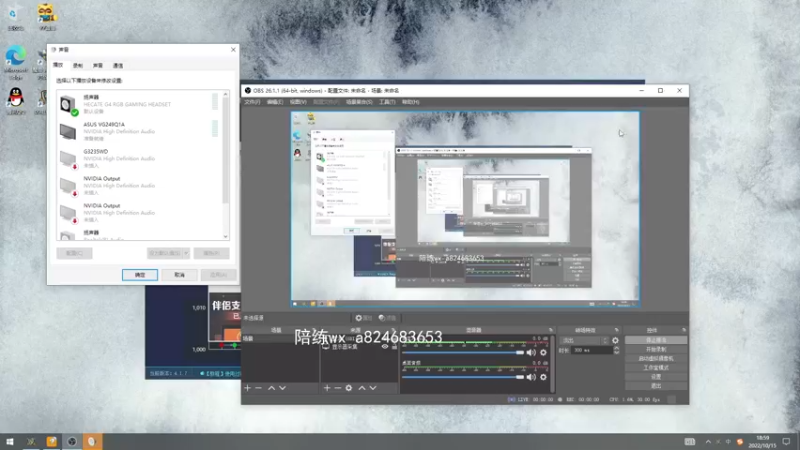This screenshot has width=800, height=450.
Task: Open the OBS Help menu
Action: coord(410,102)
